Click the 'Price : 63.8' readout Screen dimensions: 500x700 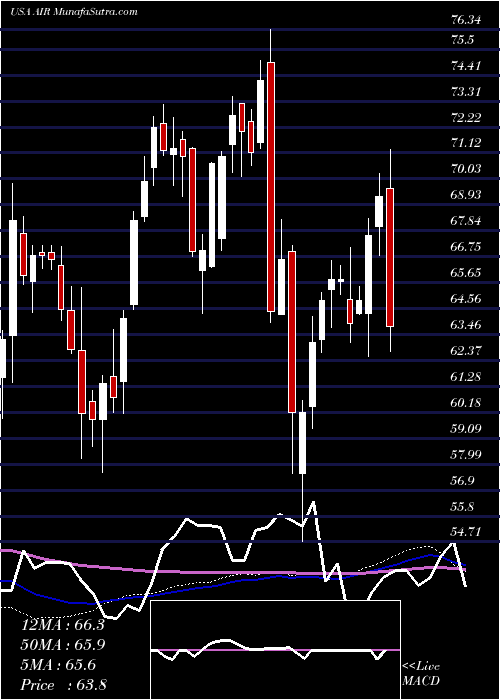pos(64,685)
